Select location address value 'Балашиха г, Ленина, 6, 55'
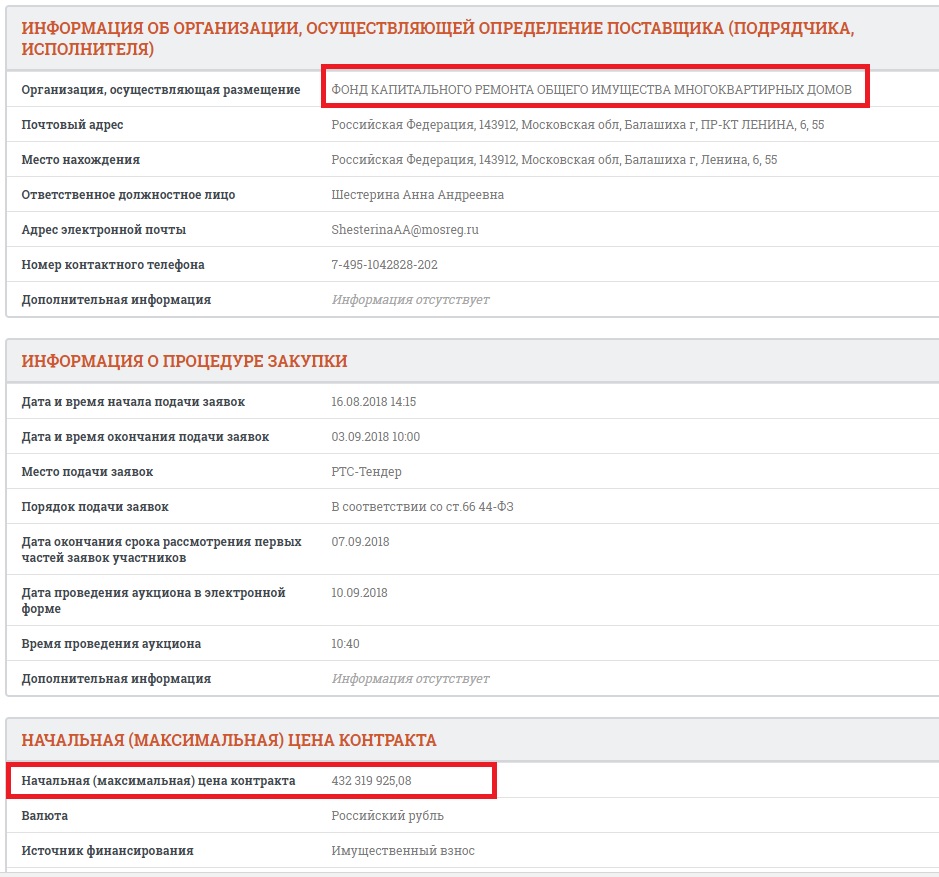This screenshot has width=939, height=877. click(x=554, y=160)
